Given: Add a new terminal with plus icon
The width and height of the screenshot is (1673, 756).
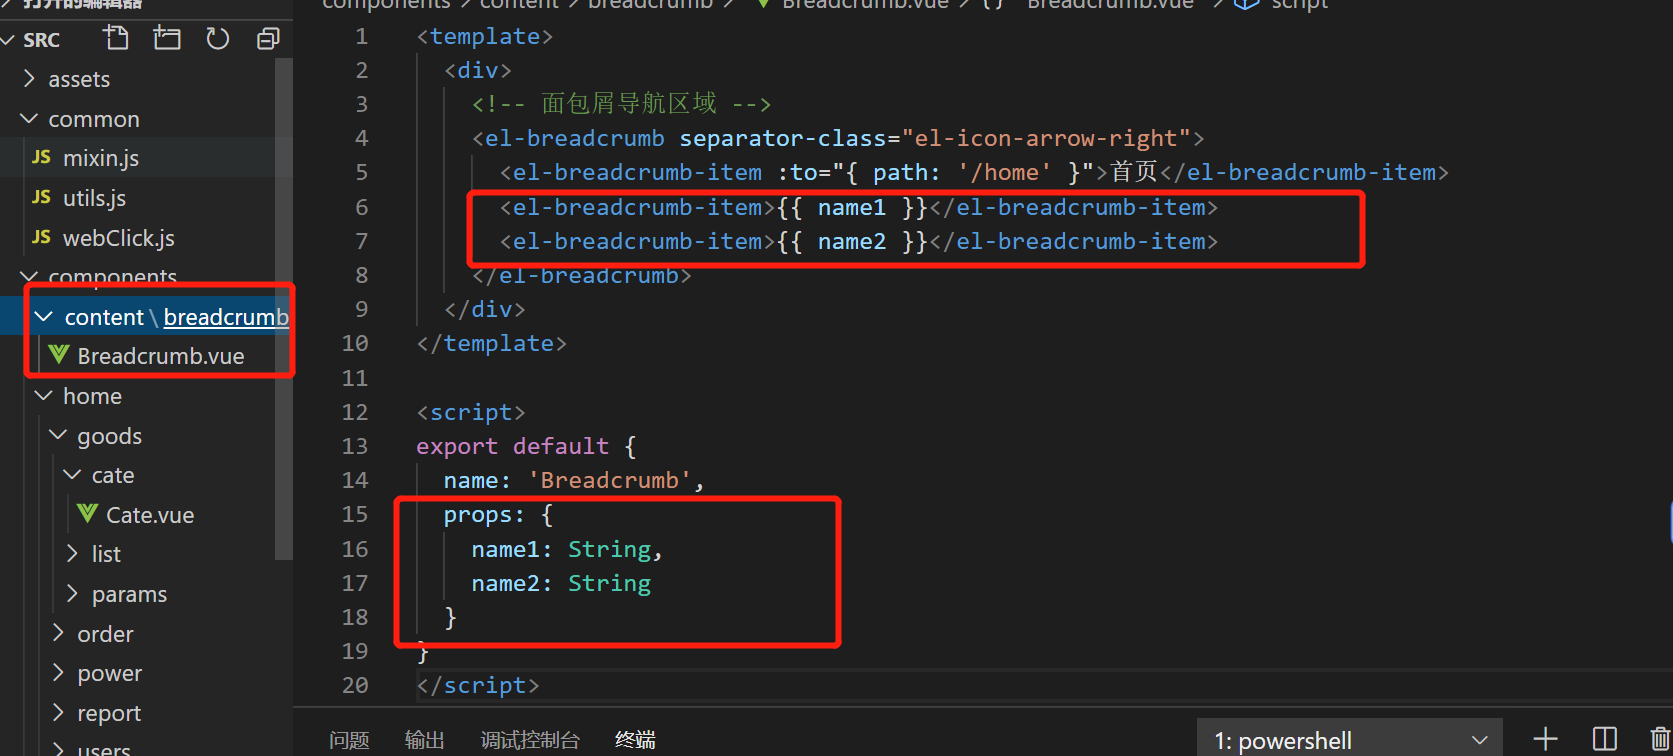Looking at the screenshot, I should pos(1546,740).
